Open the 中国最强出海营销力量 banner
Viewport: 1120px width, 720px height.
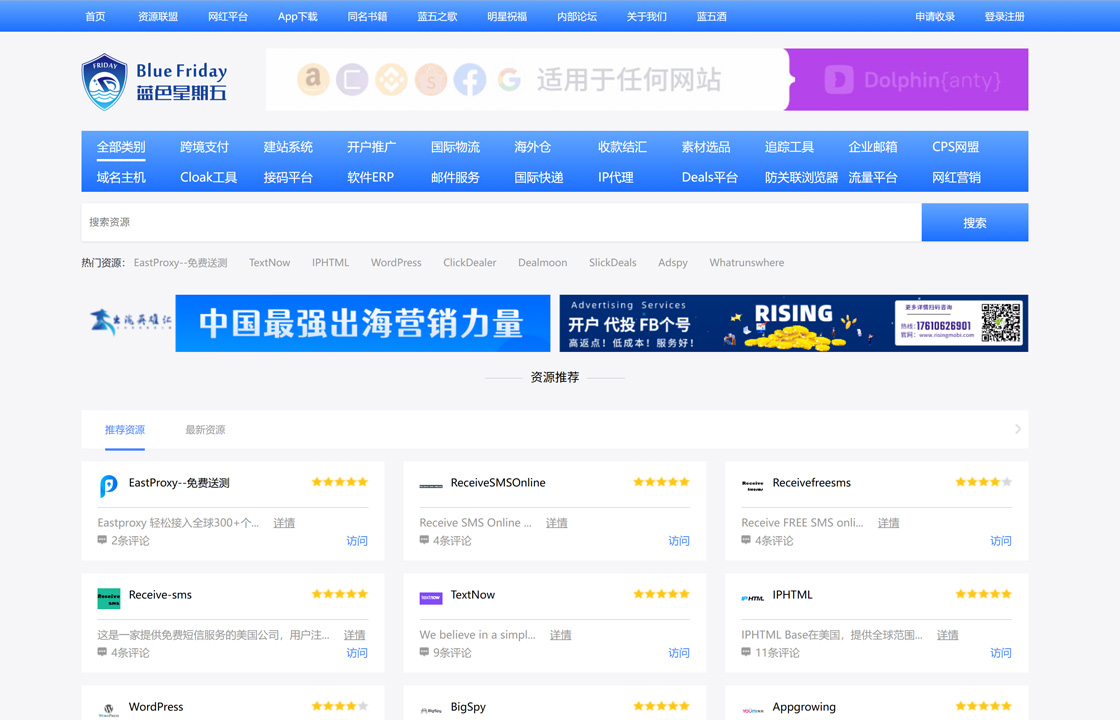point(316,323)
